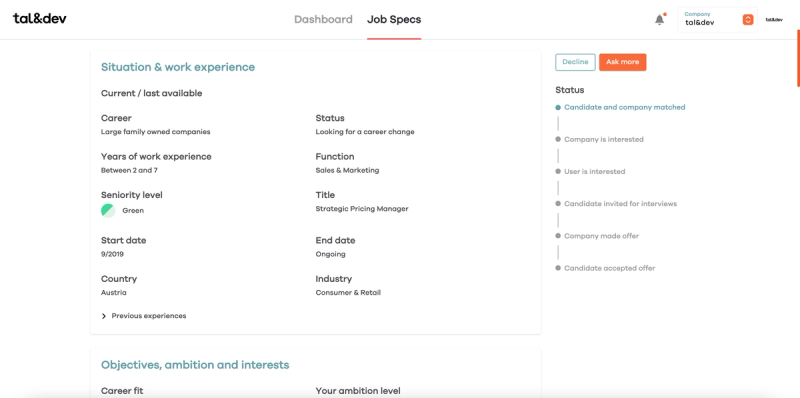Click the small tal&dev profile avatar
The image size is (800, 398).
(774, 19)
